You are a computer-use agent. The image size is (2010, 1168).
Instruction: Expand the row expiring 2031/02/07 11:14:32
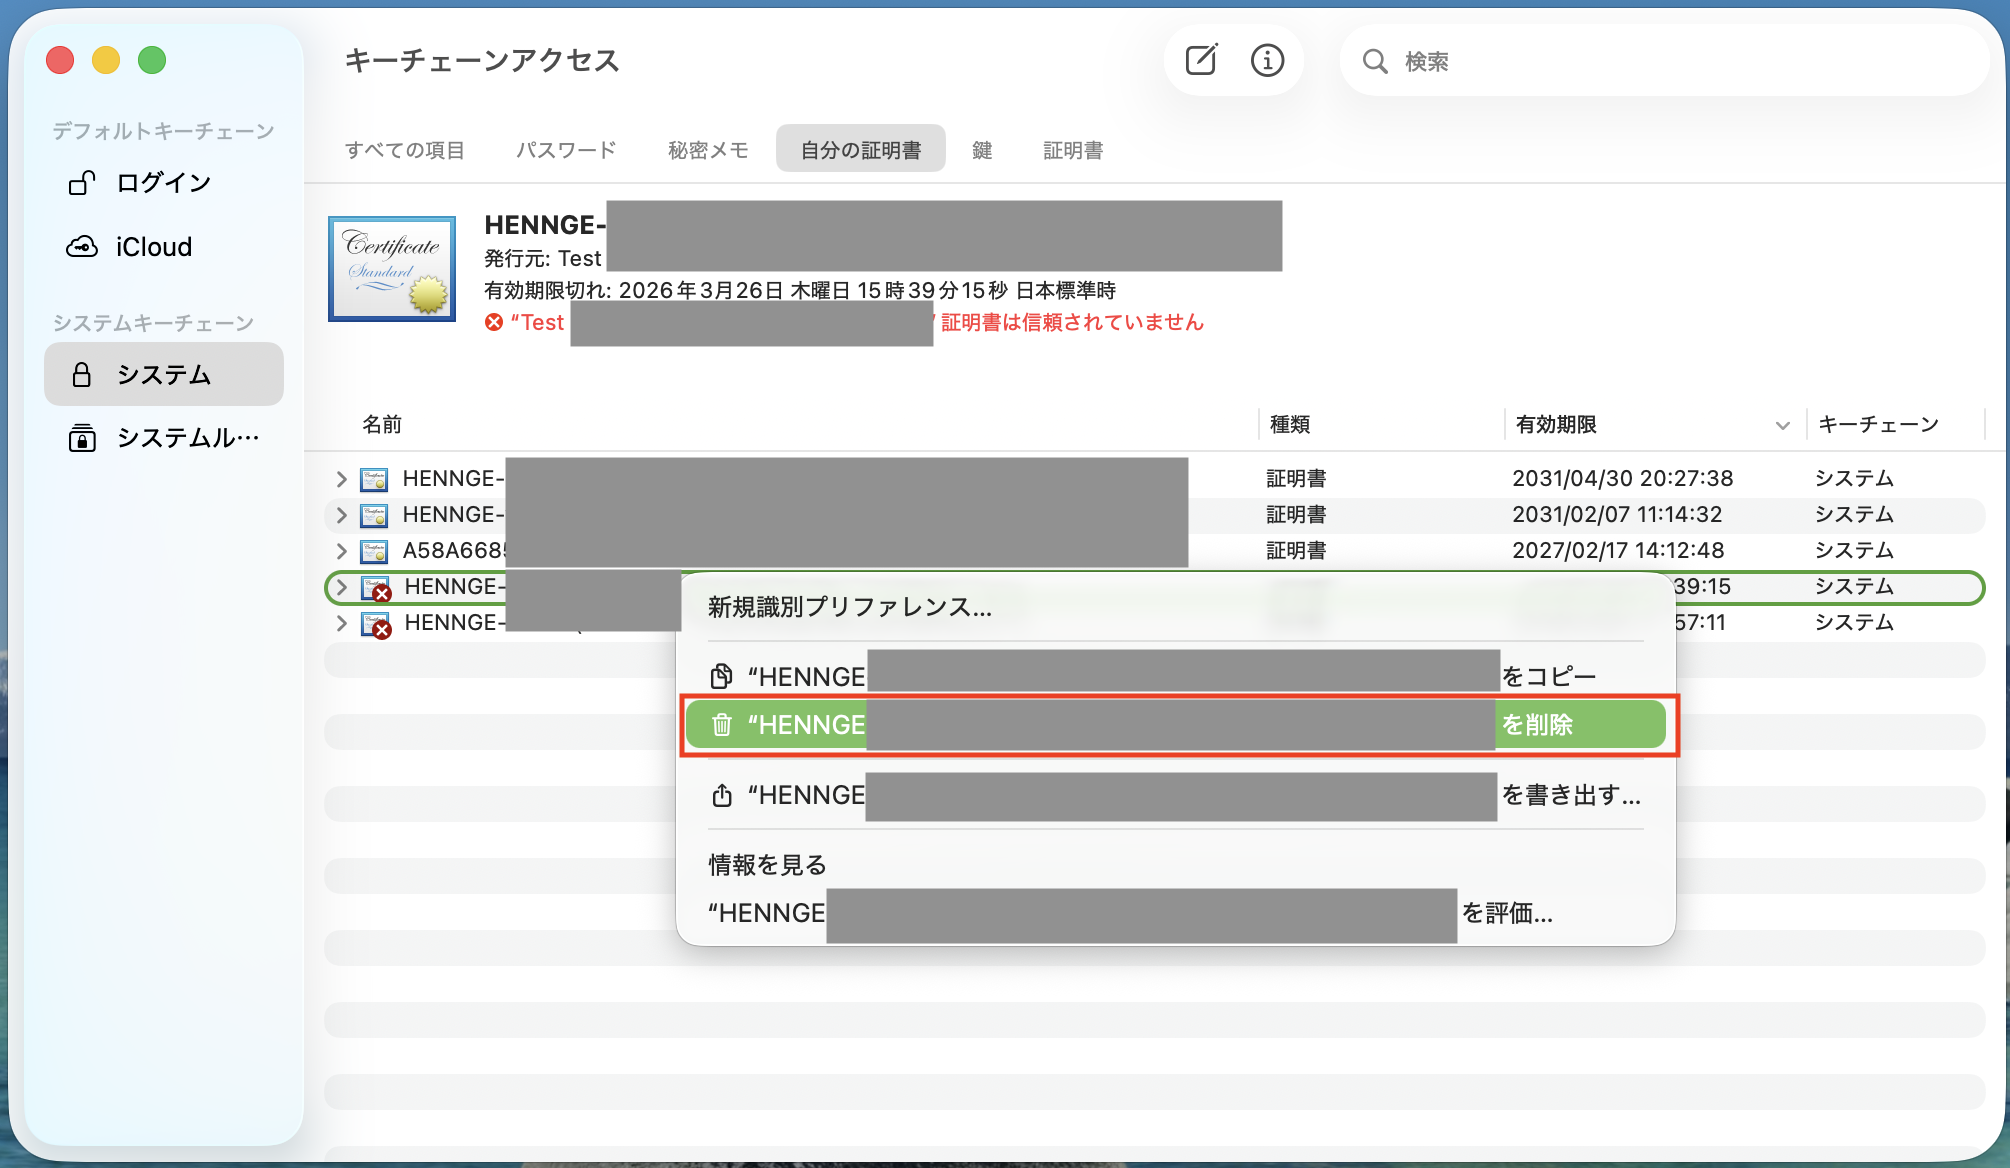[341, 515]
